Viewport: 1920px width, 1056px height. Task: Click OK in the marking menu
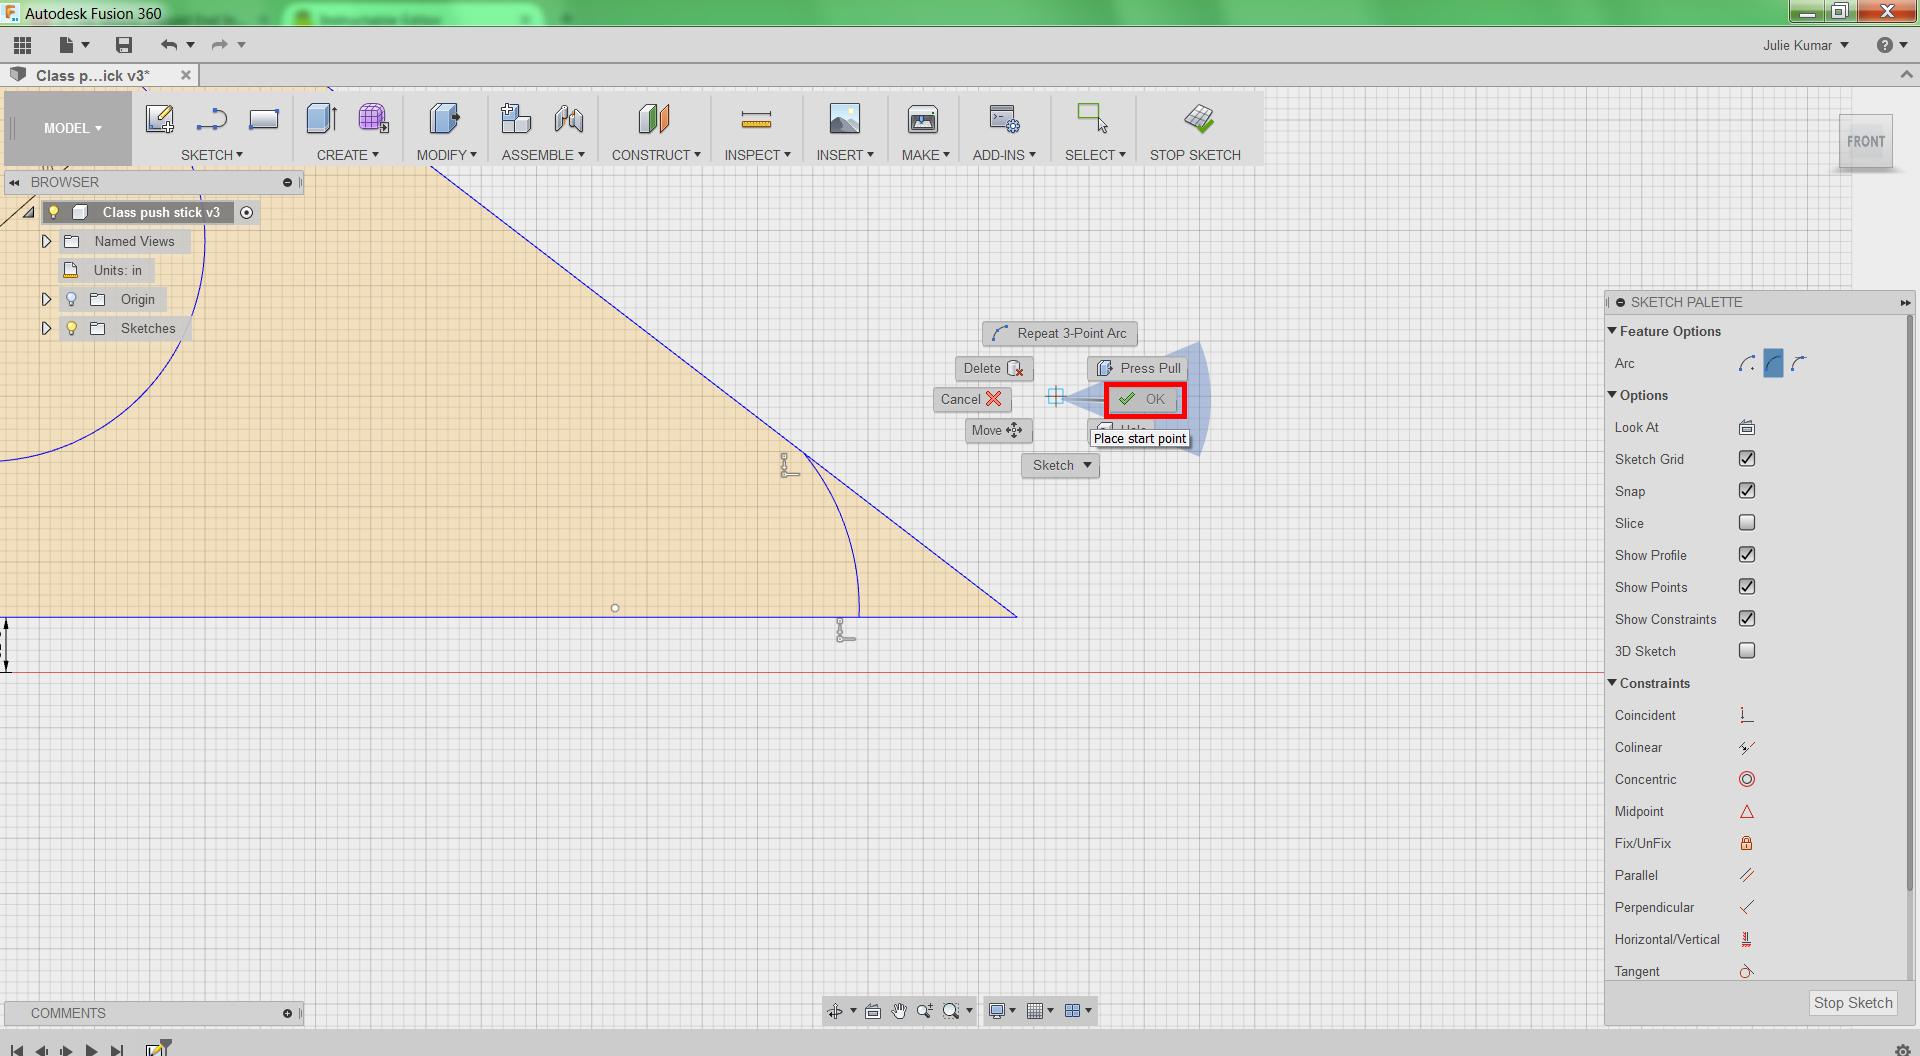pyautogui.click(x=1145, y=400)
